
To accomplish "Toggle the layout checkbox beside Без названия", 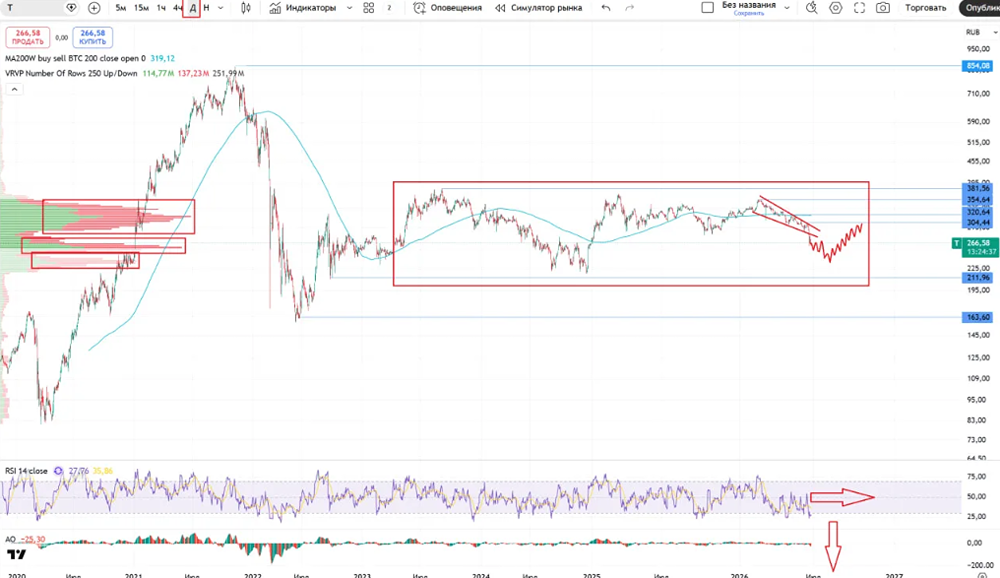I will (707, 8).
